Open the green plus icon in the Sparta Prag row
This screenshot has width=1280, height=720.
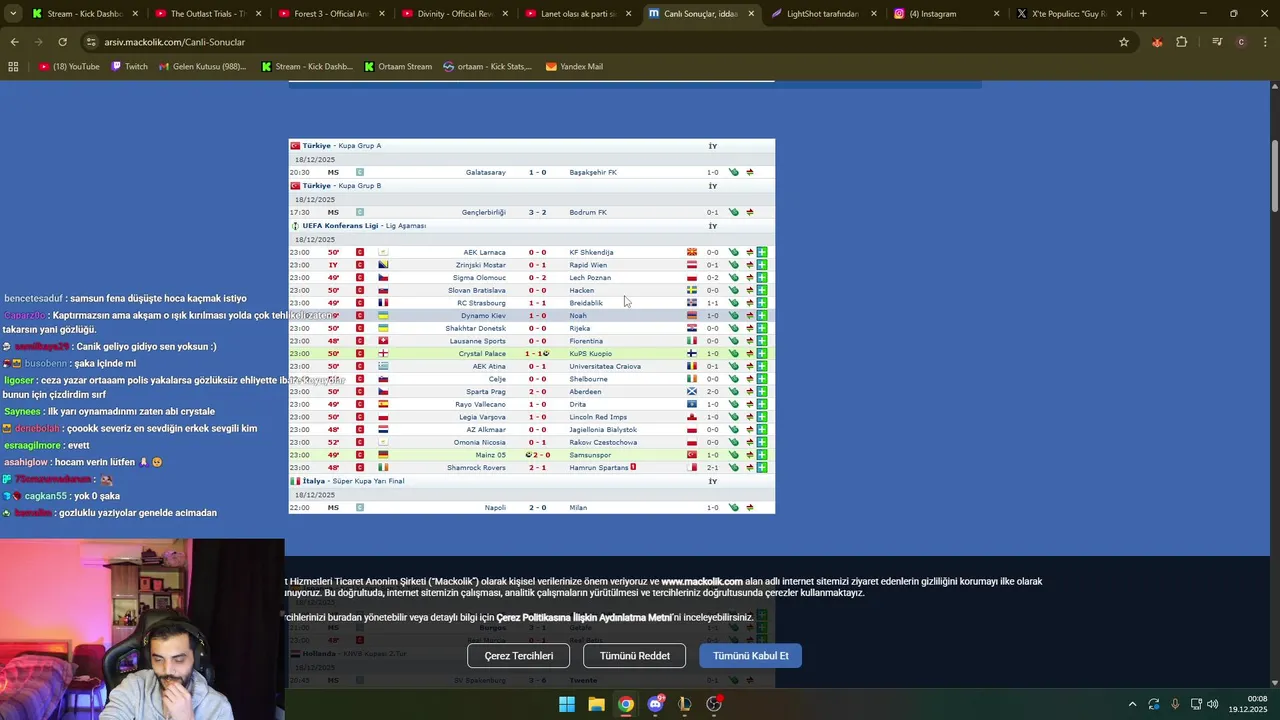(x=762, y=392)
